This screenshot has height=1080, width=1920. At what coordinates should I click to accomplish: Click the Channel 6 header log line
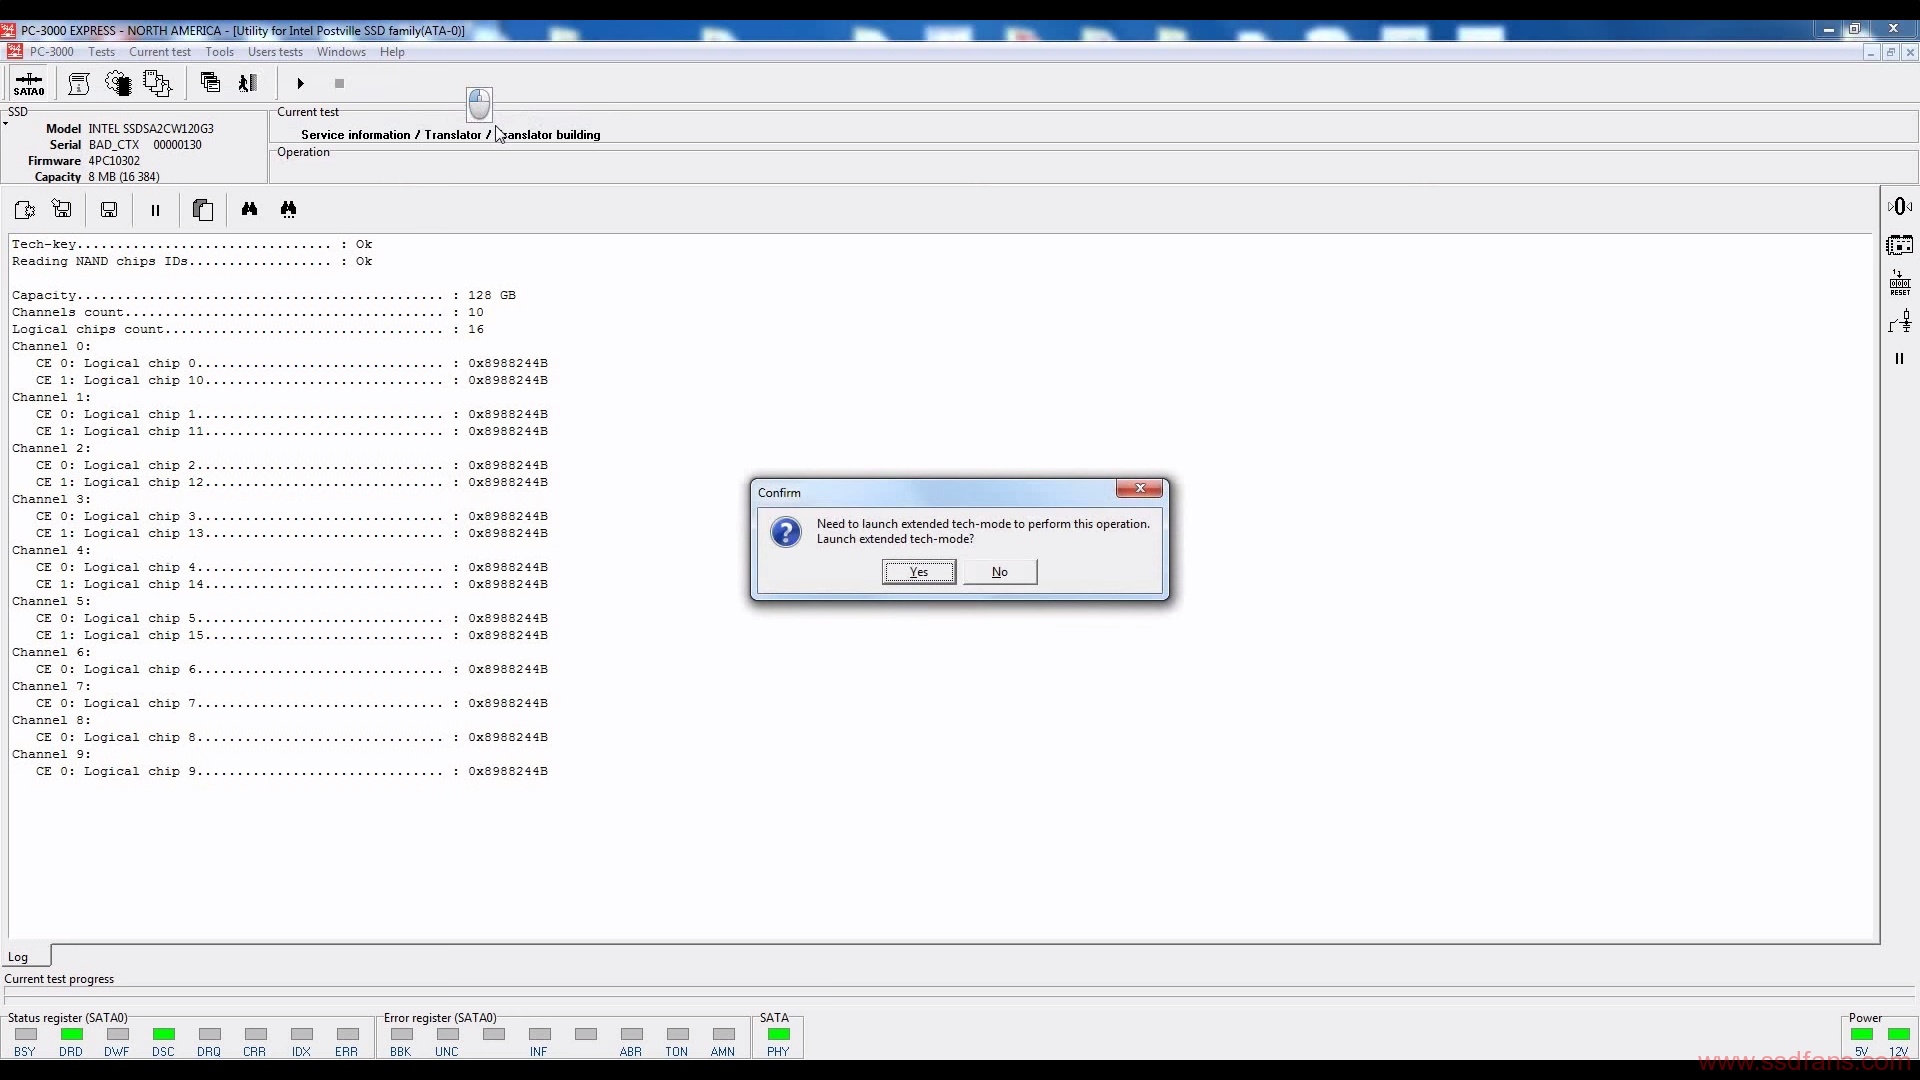point(51,652)
